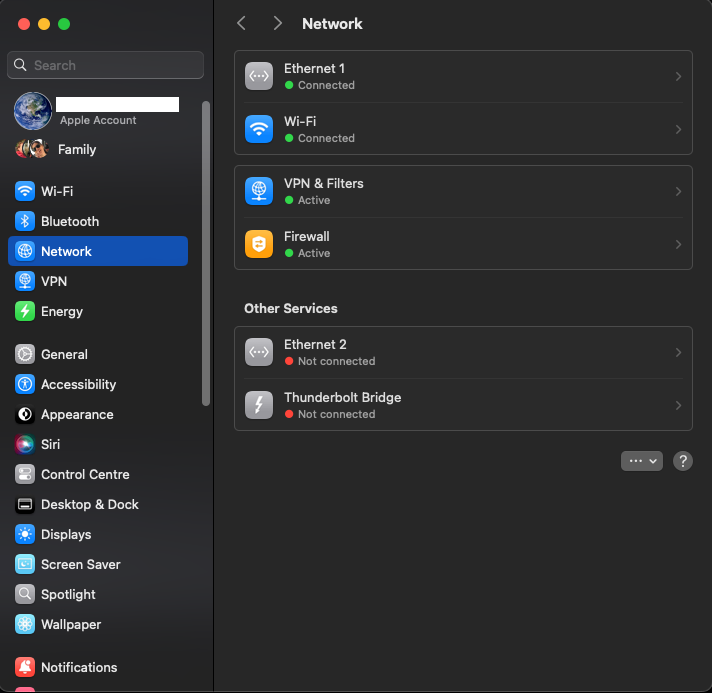This screenshot has width=712, height=693.
Task: Open the Screen Saver label
Action: [81, 564]
